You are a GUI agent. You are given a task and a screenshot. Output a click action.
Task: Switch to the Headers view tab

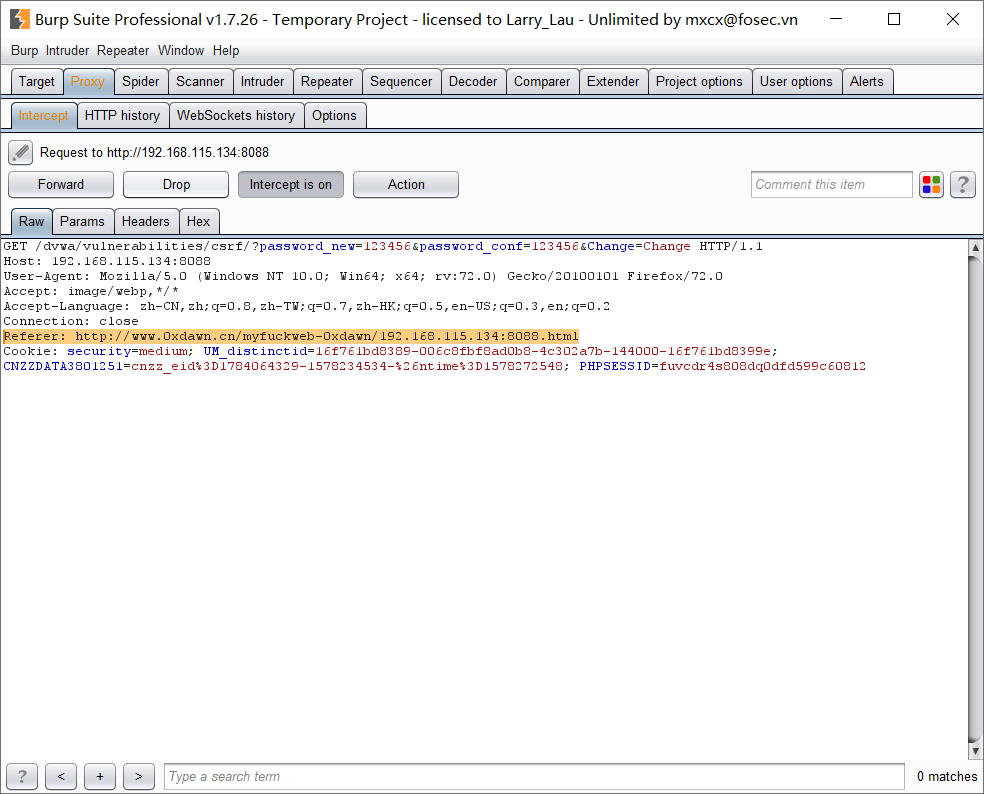coord(146,222)
